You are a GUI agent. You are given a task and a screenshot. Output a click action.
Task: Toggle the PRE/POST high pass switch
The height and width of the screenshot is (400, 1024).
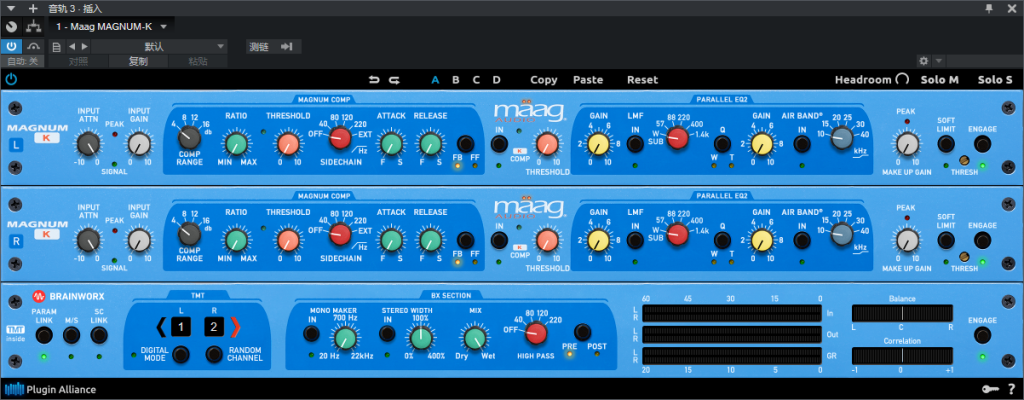click(583, 331)
